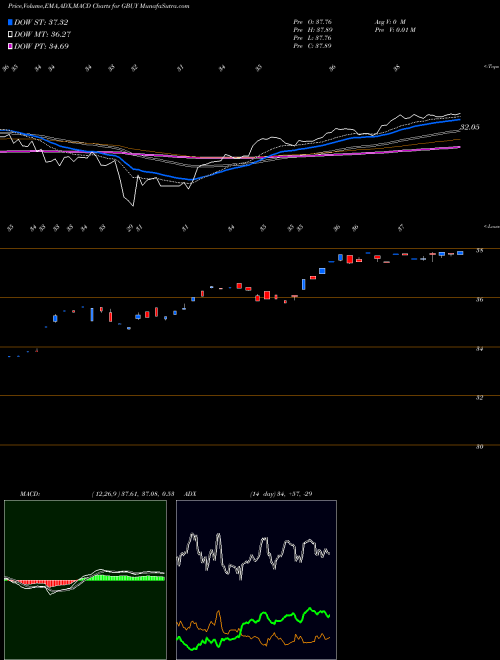Open the ADX indicator chart panel
Screen dimensions: 500x660
(x=256, y=580)
